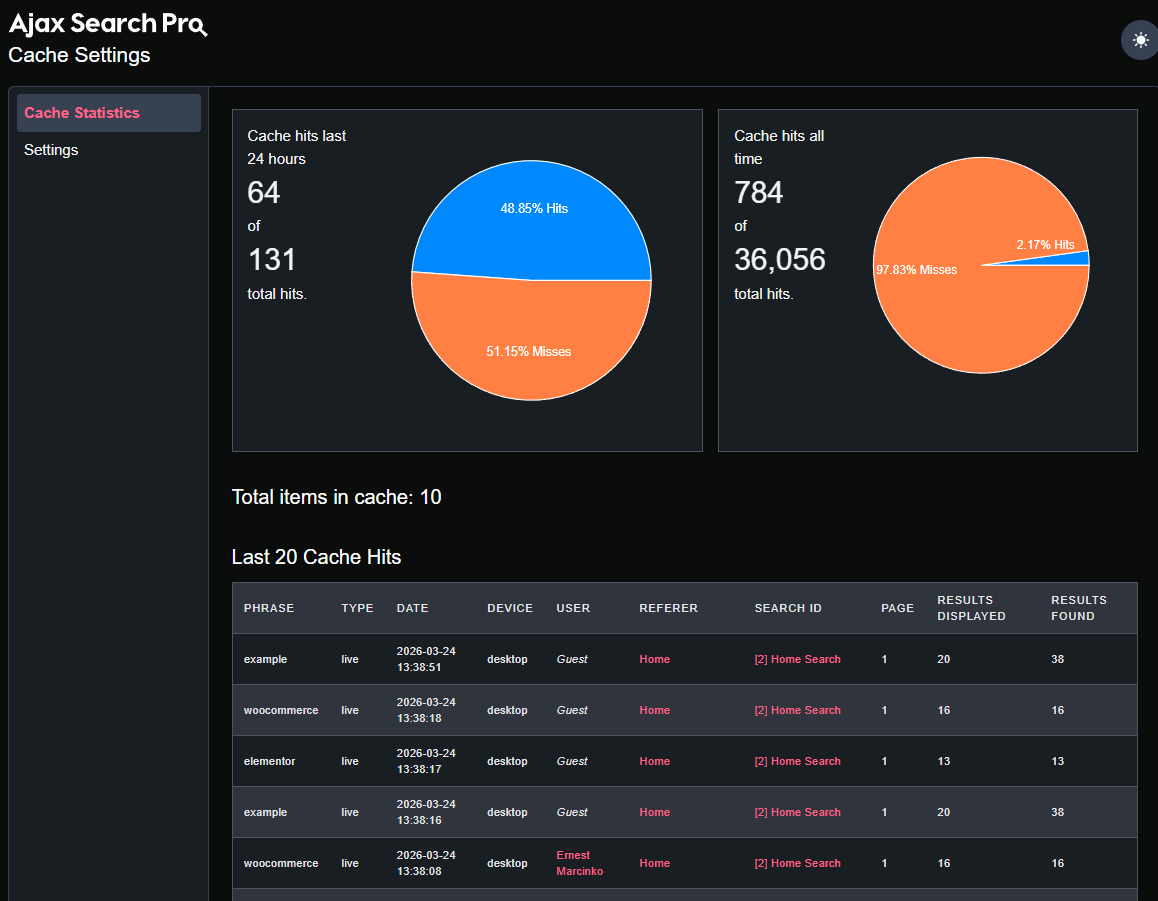Image resolution: width=1158 pixels, height=901 pixels.
Task: Click the Ajax Search Pro logo
Action: pos(107,24)
